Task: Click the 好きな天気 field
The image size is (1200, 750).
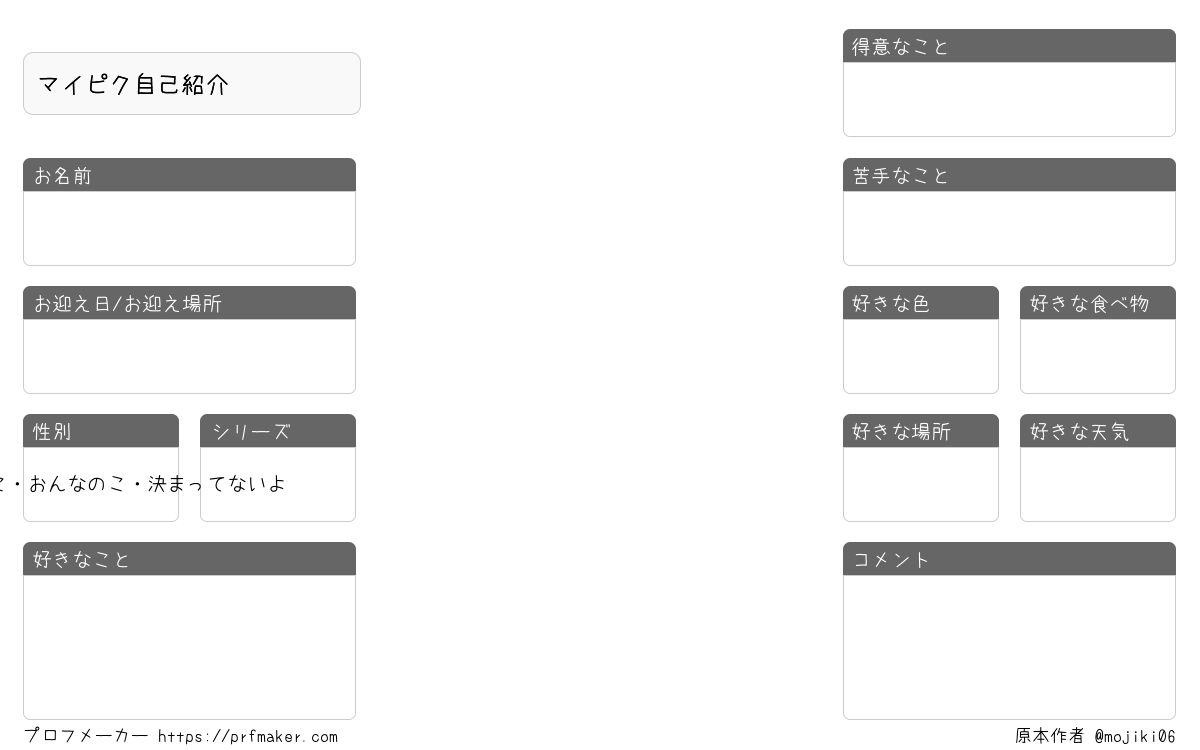Action: [1098, 484]
